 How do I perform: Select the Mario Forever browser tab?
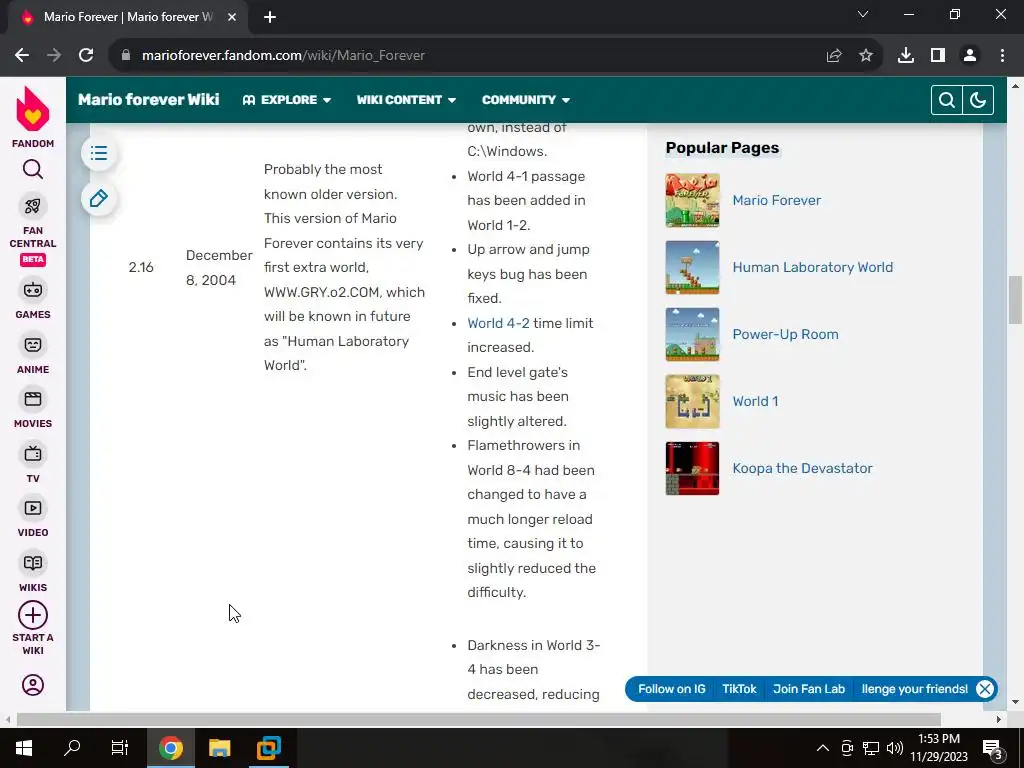127,17
